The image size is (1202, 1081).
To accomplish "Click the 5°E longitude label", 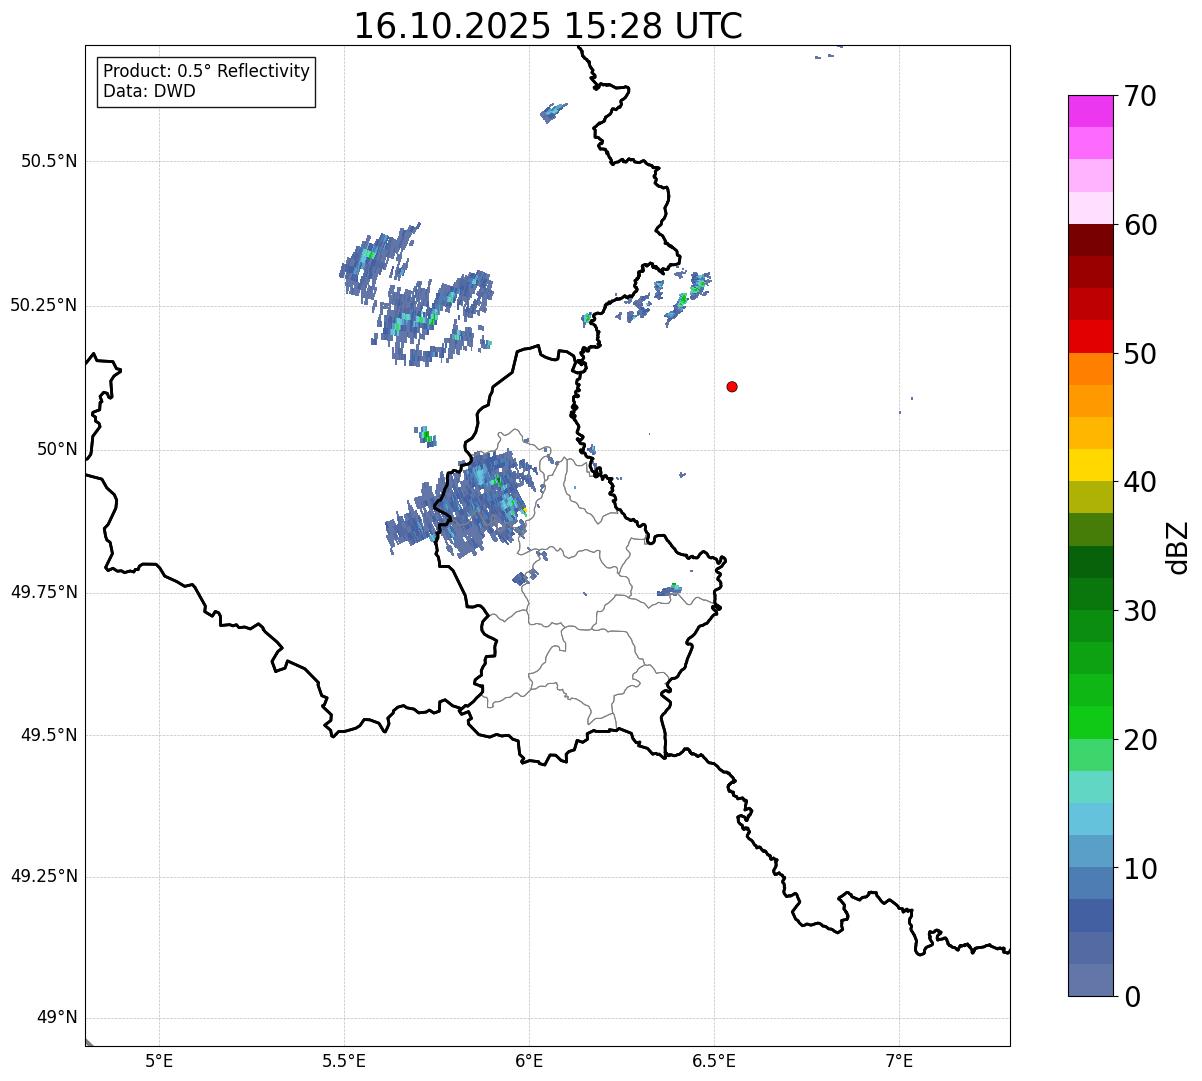I will pyautogui.click(x=159, y=1061).
